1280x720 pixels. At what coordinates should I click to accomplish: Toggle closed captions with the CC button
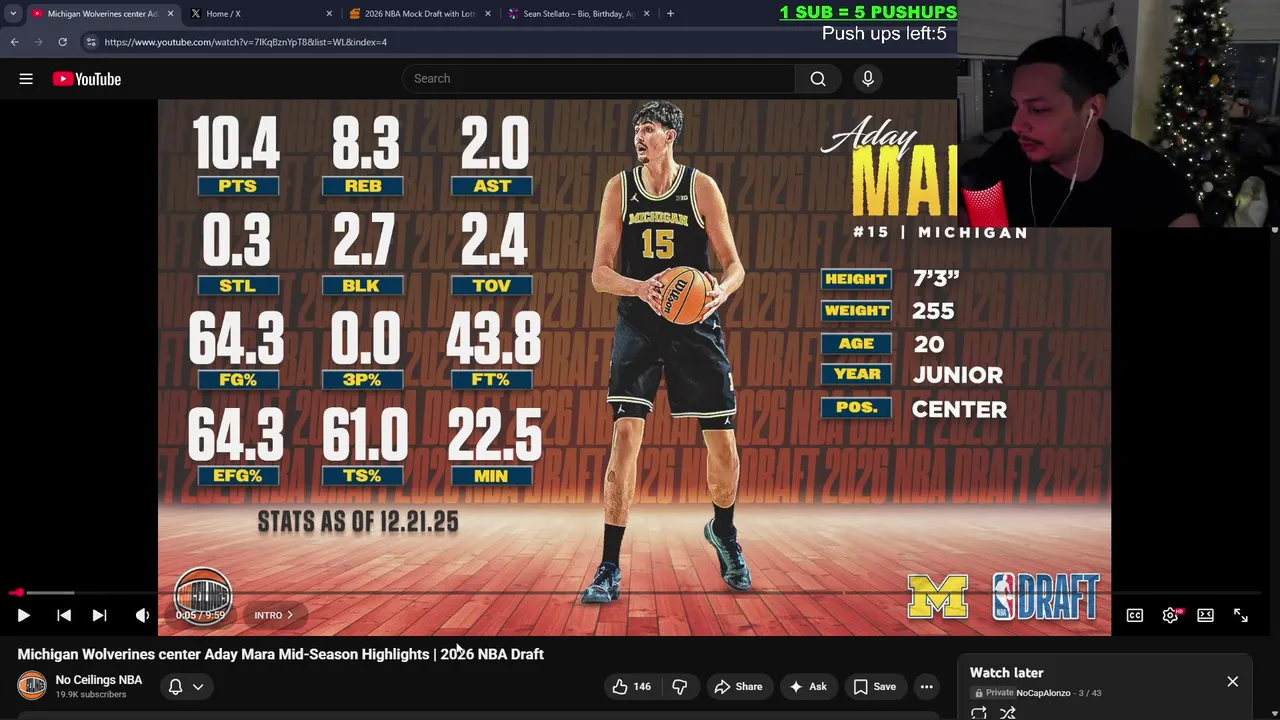[x=1135, y=615]
